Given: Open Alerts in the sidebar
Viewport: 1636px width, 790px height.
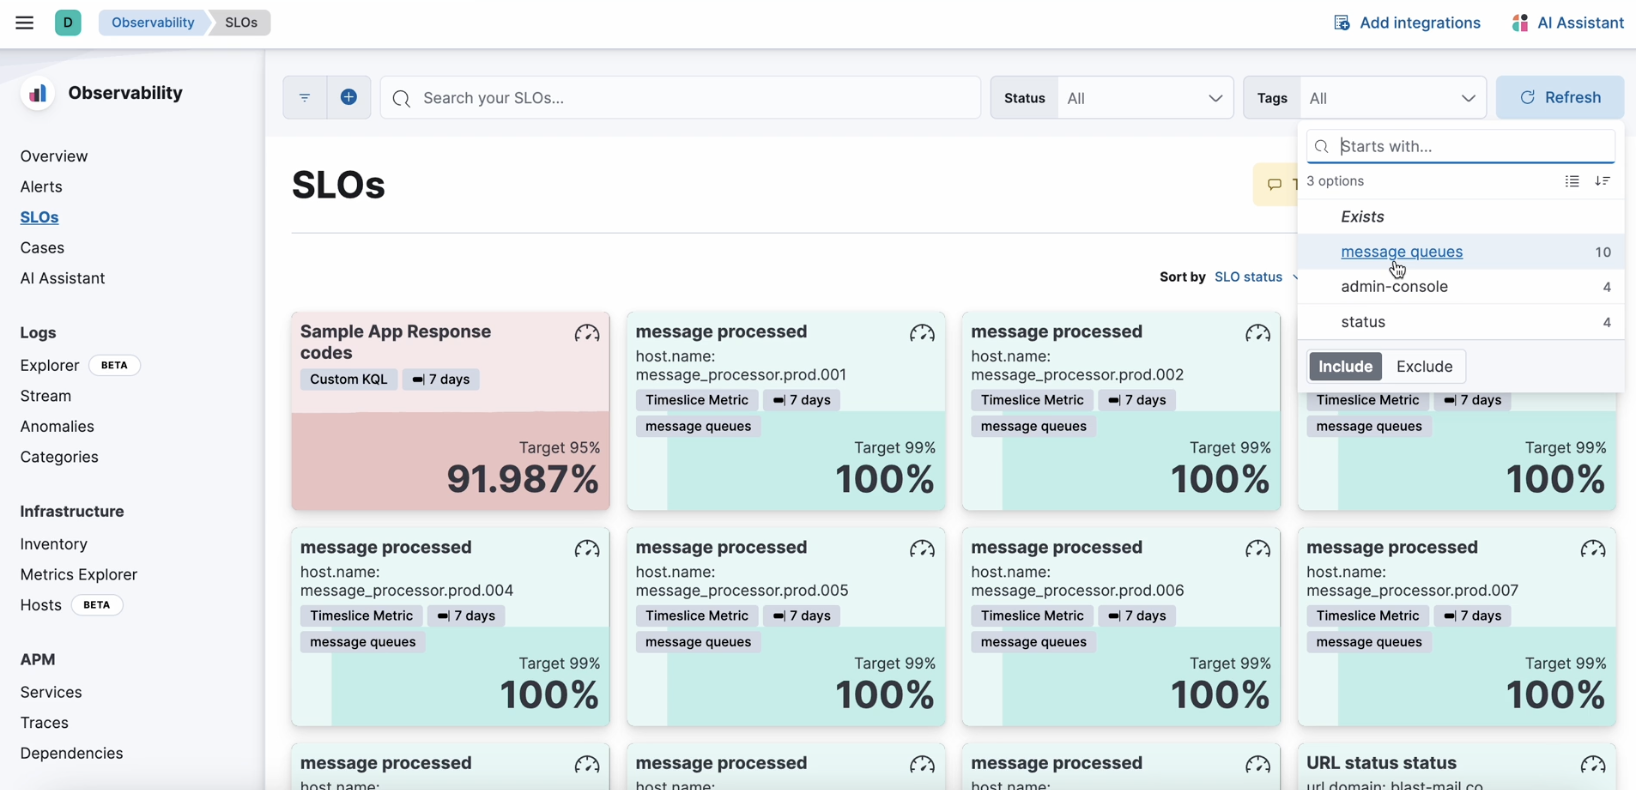Looking at the screenshot, I should coord(41,187).
